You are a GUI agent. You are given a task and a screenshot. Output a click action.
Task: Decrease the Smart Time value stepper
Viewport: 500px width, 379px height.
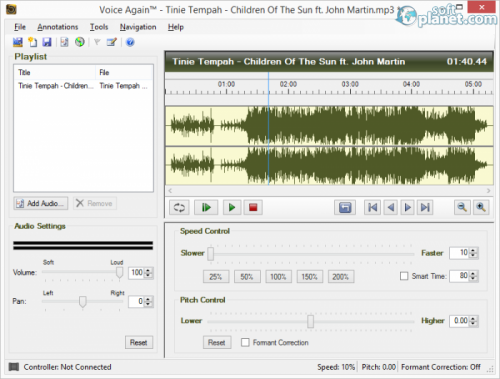click(x=473, y=279)
